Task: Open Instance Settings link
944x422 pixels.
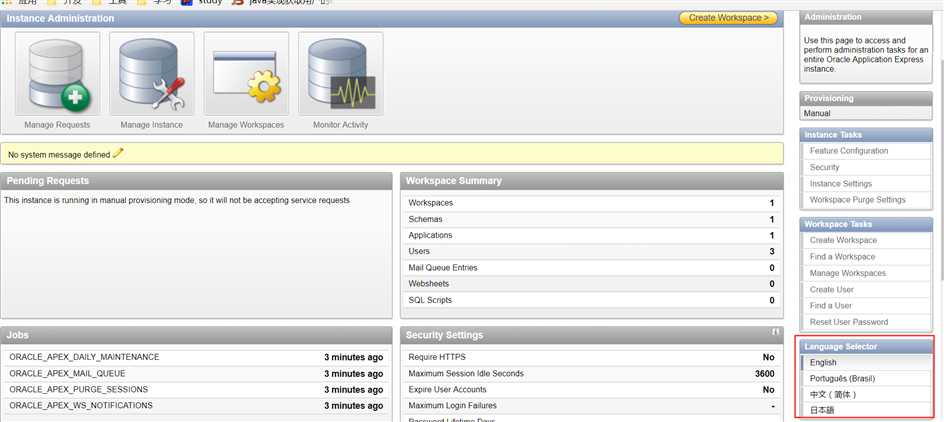Action: pos(840,184)
